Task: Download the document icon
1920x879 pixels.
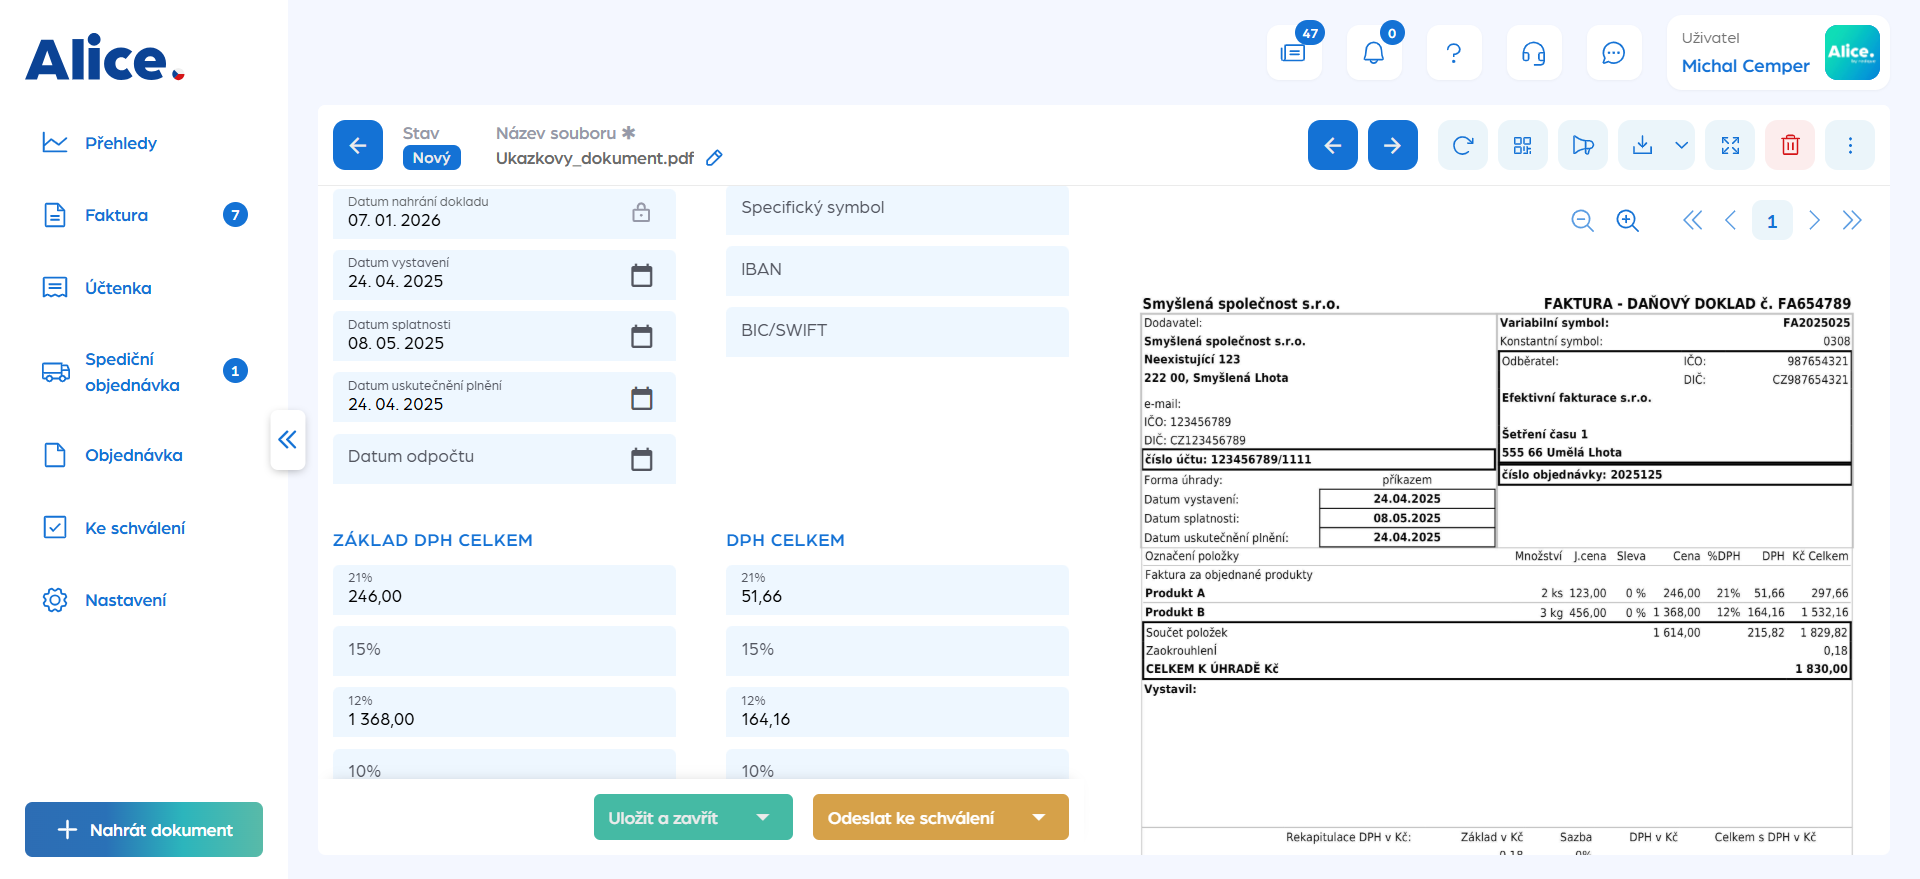Action: [x=1642, y=145]
